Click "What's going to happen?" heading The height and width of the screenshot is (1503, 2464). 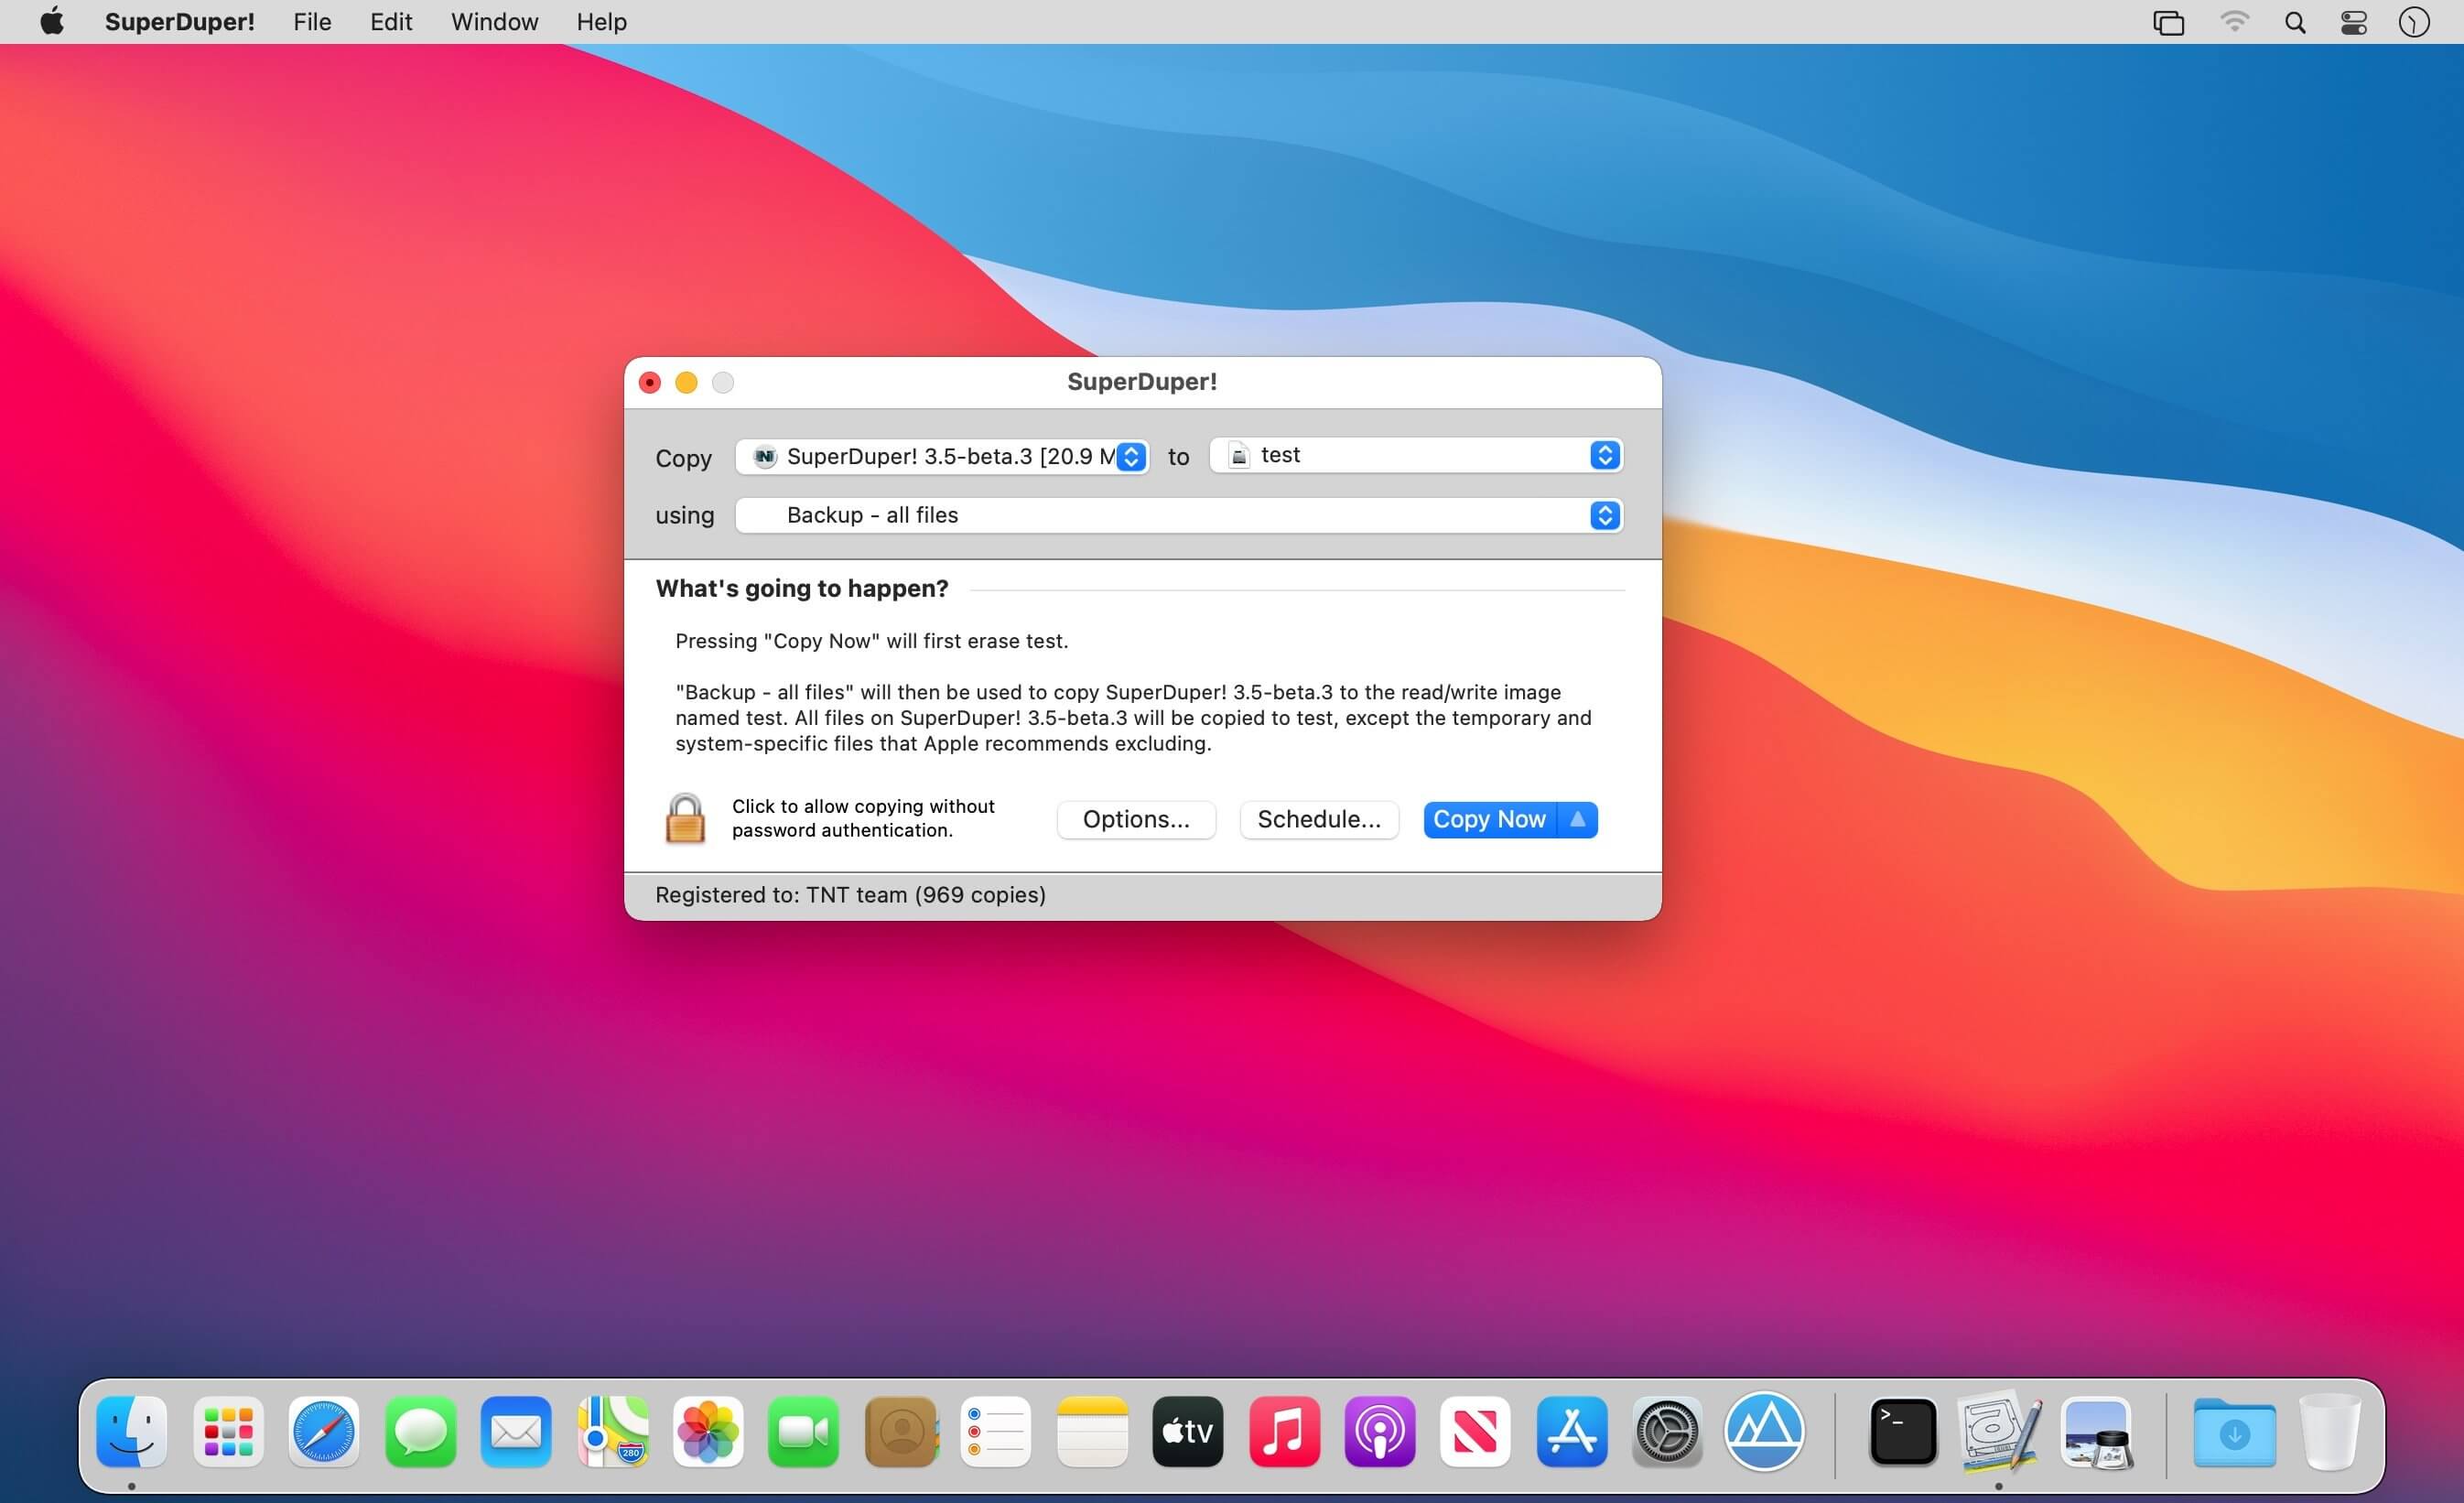pos(802,588)
